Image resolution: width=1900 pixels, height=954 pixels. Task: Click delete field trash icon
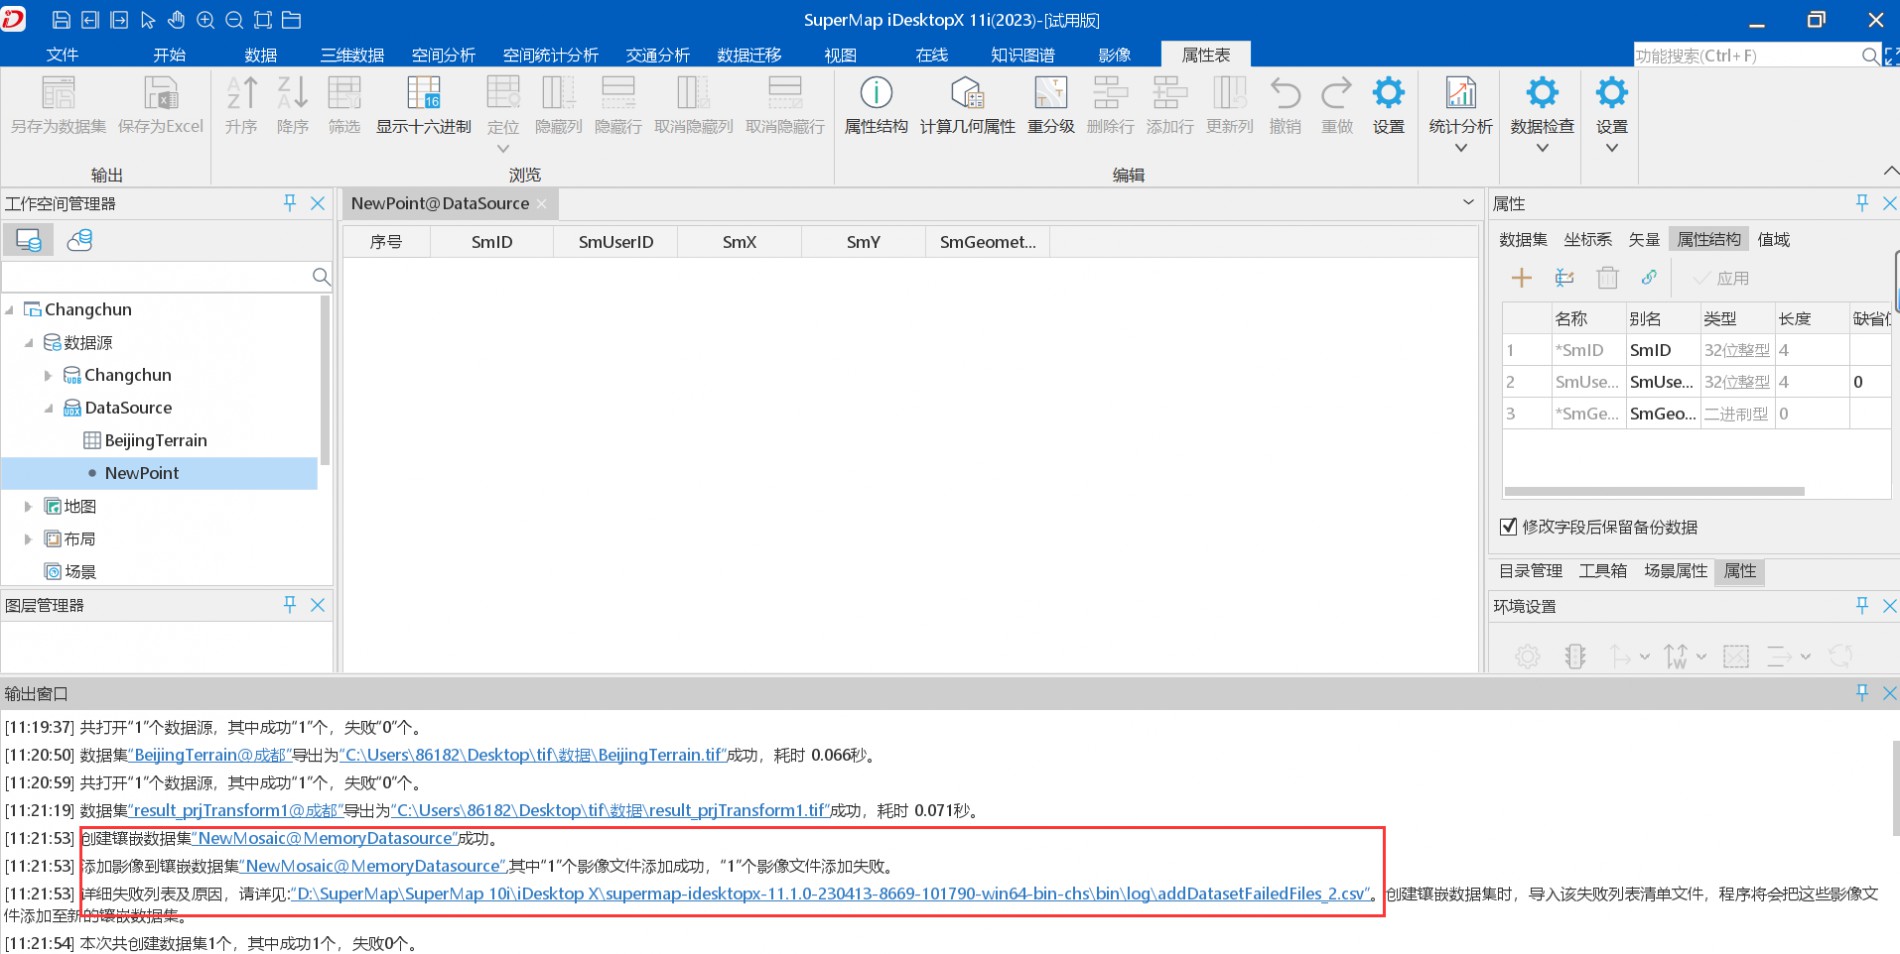point(1607,278)
